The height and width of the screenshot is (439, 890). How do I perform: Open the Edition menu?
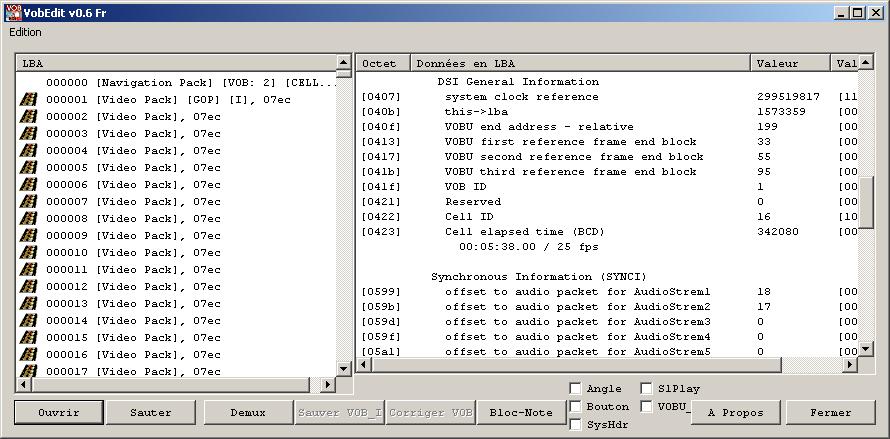coord(26,32)
